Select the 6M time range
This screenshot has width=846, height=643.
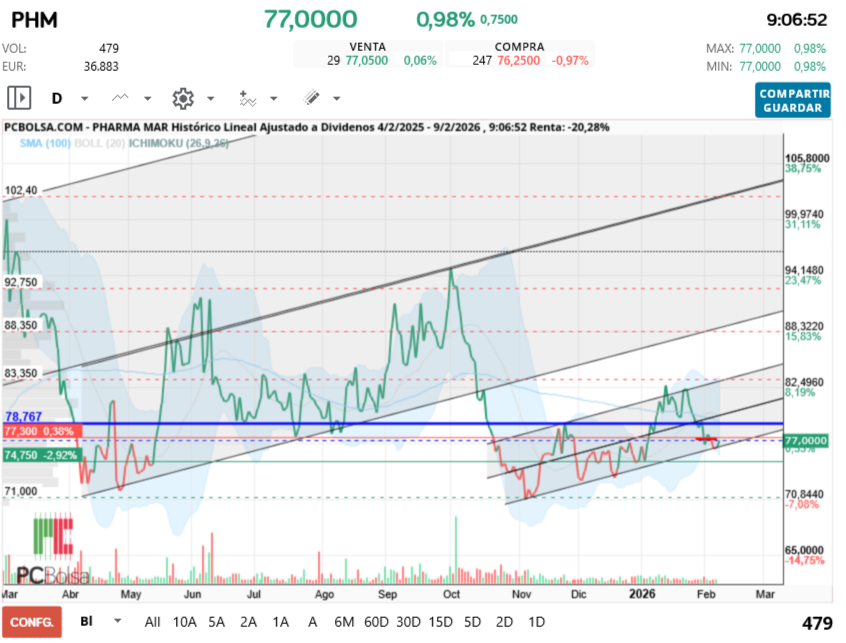pyautogui.click(x=344, y=622)
